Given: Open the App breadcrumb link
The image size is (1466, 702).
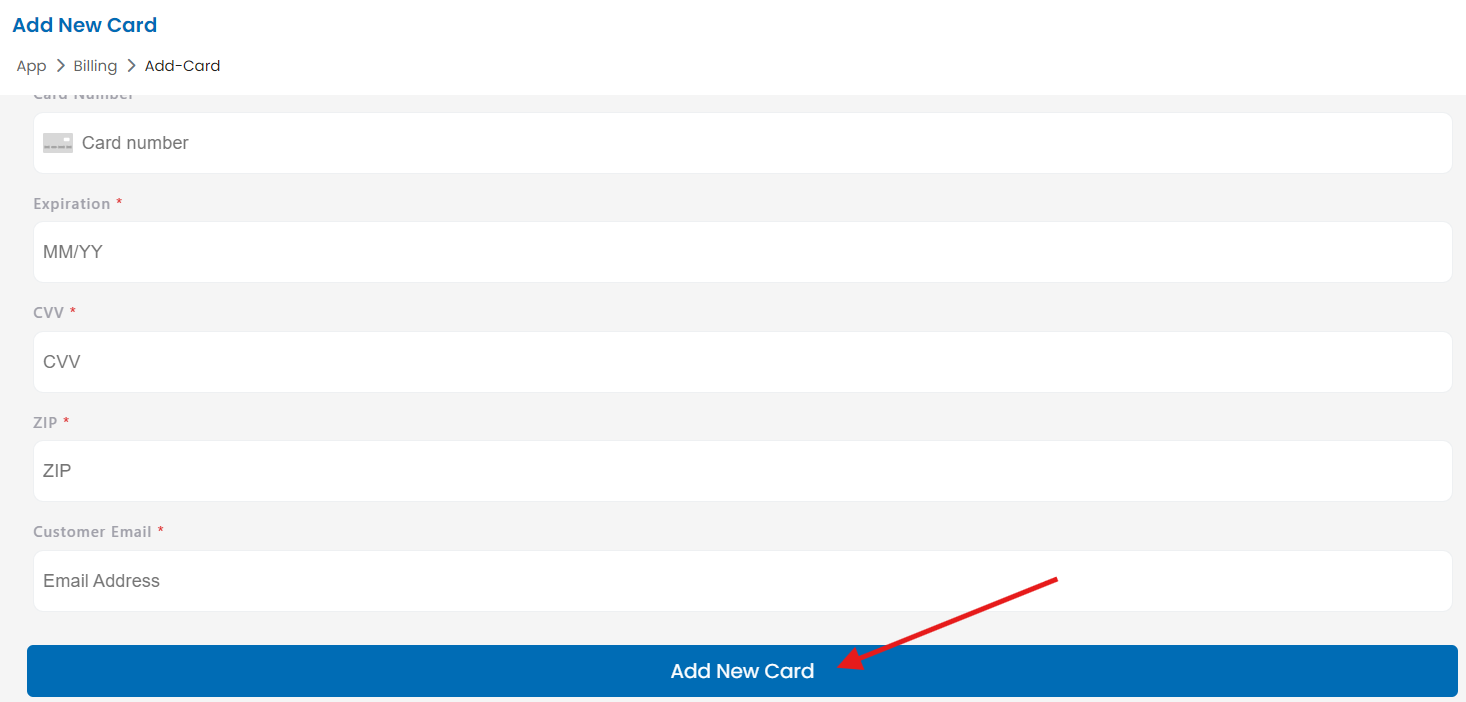Looking at the screenshot, I should click(31, 66).
